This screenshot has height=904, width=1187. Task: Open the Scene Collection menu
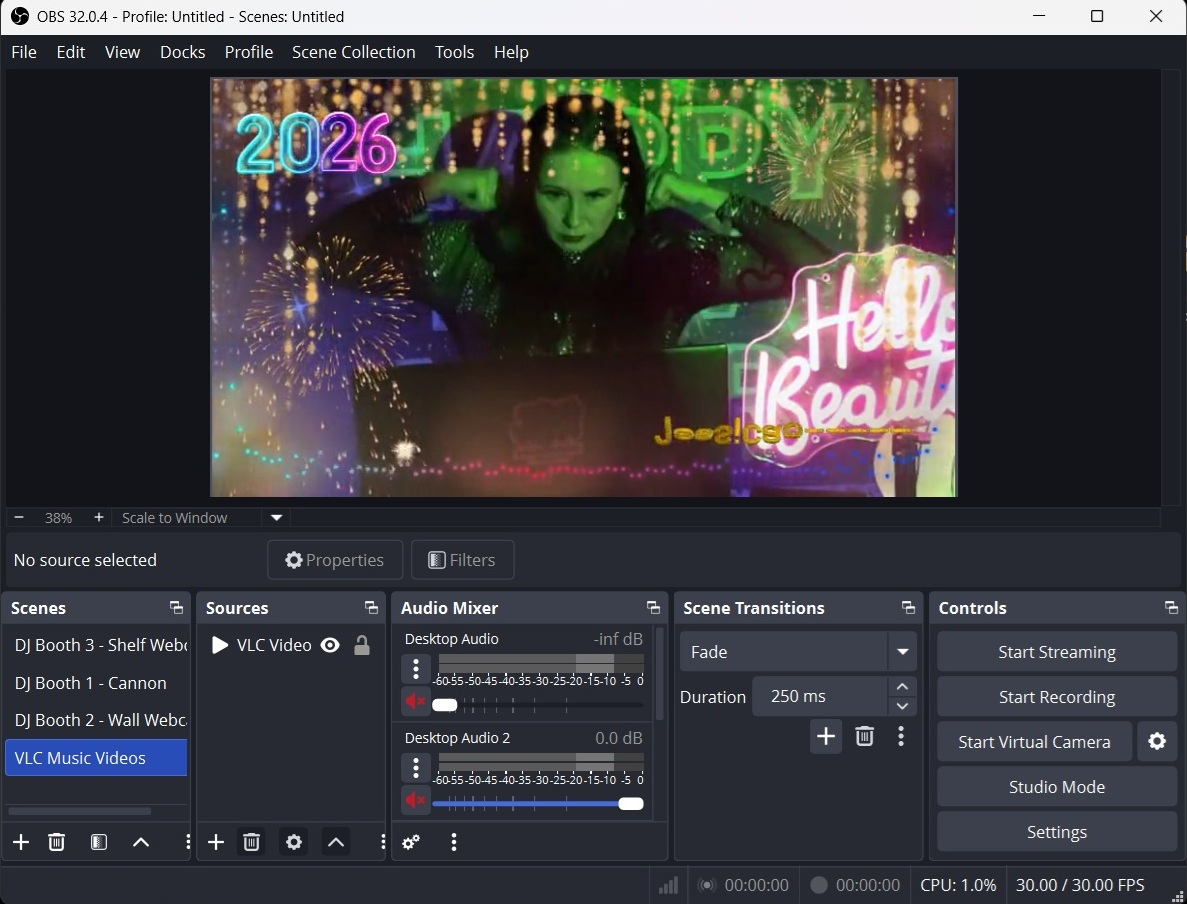coord(353,52)
